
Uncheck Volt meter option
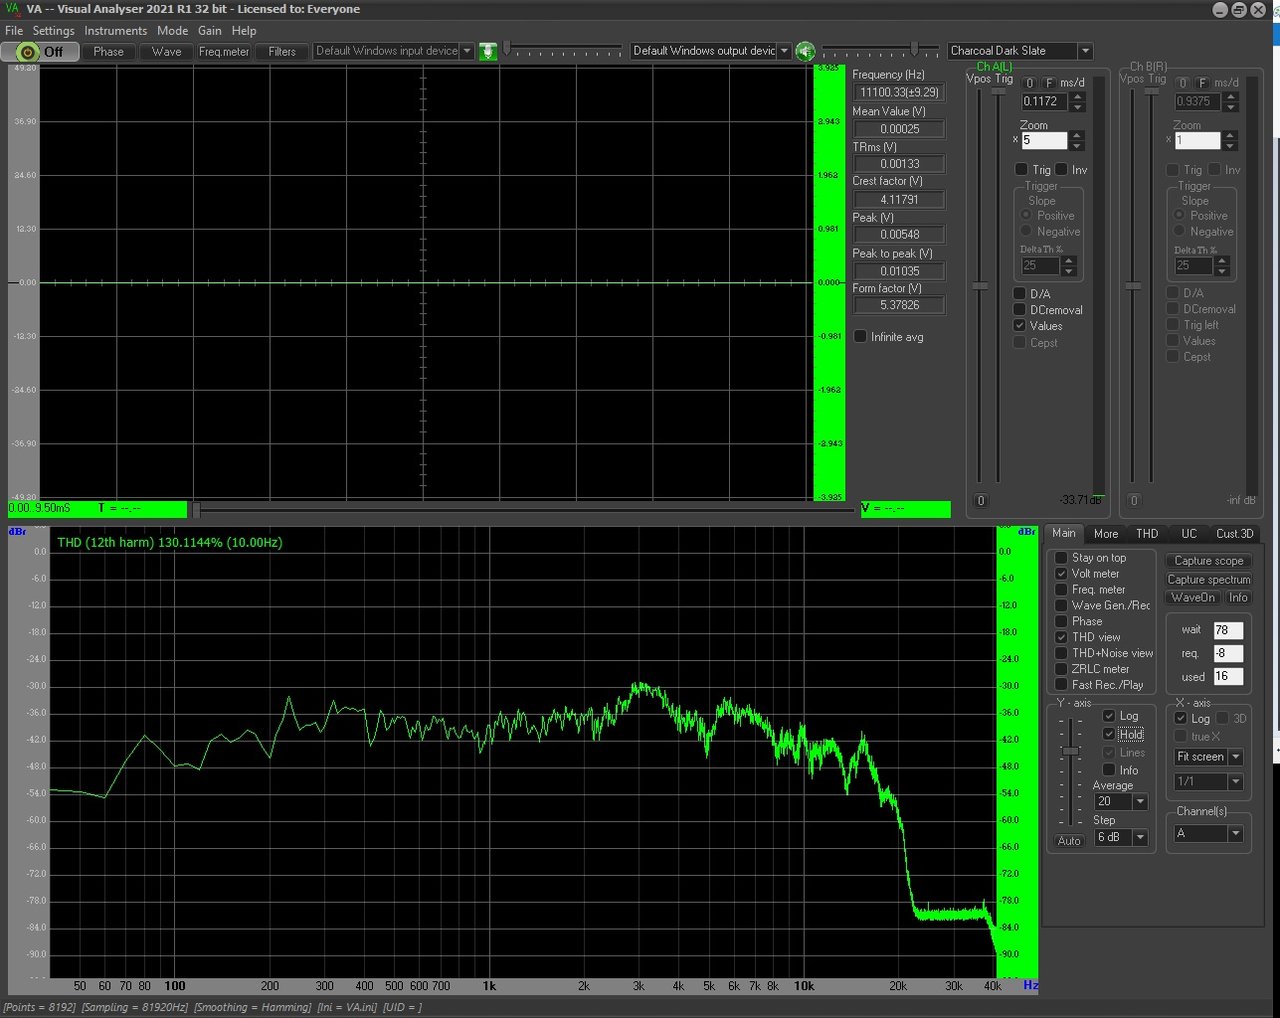point(1061,574)
